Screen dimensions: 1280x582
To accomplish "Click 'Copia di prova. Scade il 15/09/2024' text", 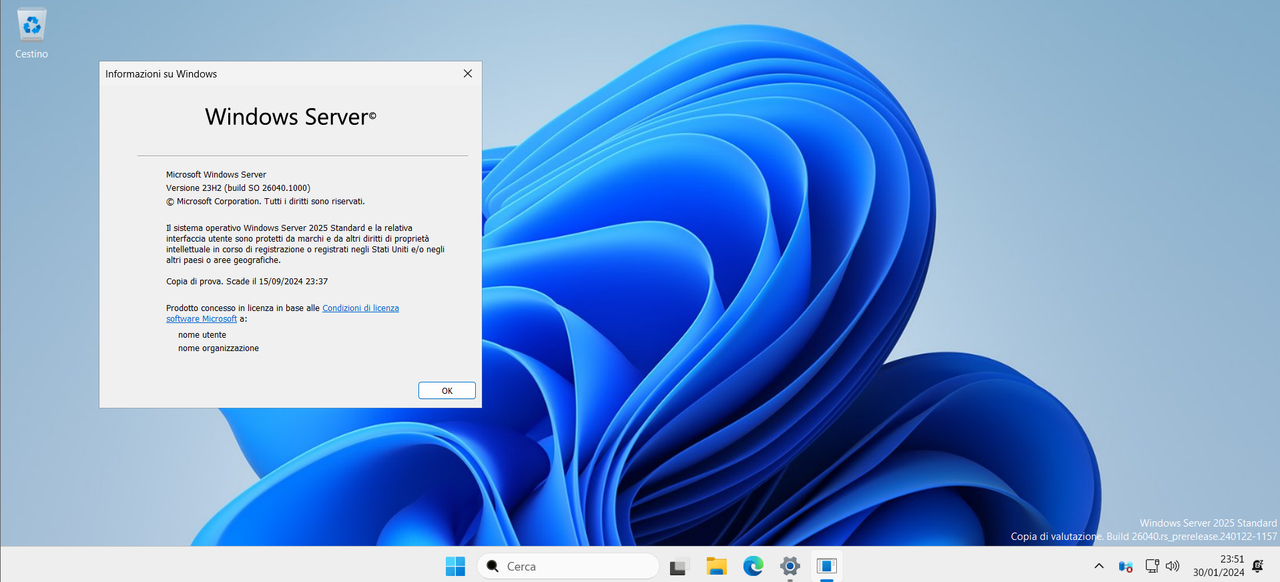I will [x=247, y=281].
